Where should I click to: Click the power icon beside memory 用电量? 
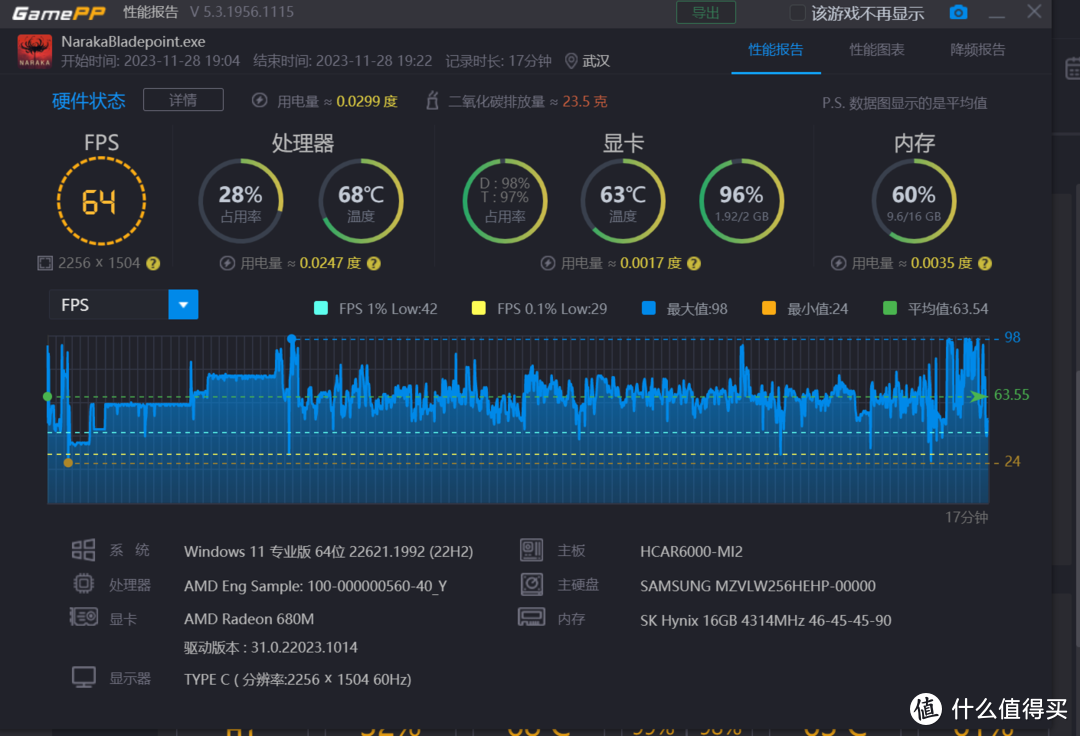[838, 263]
